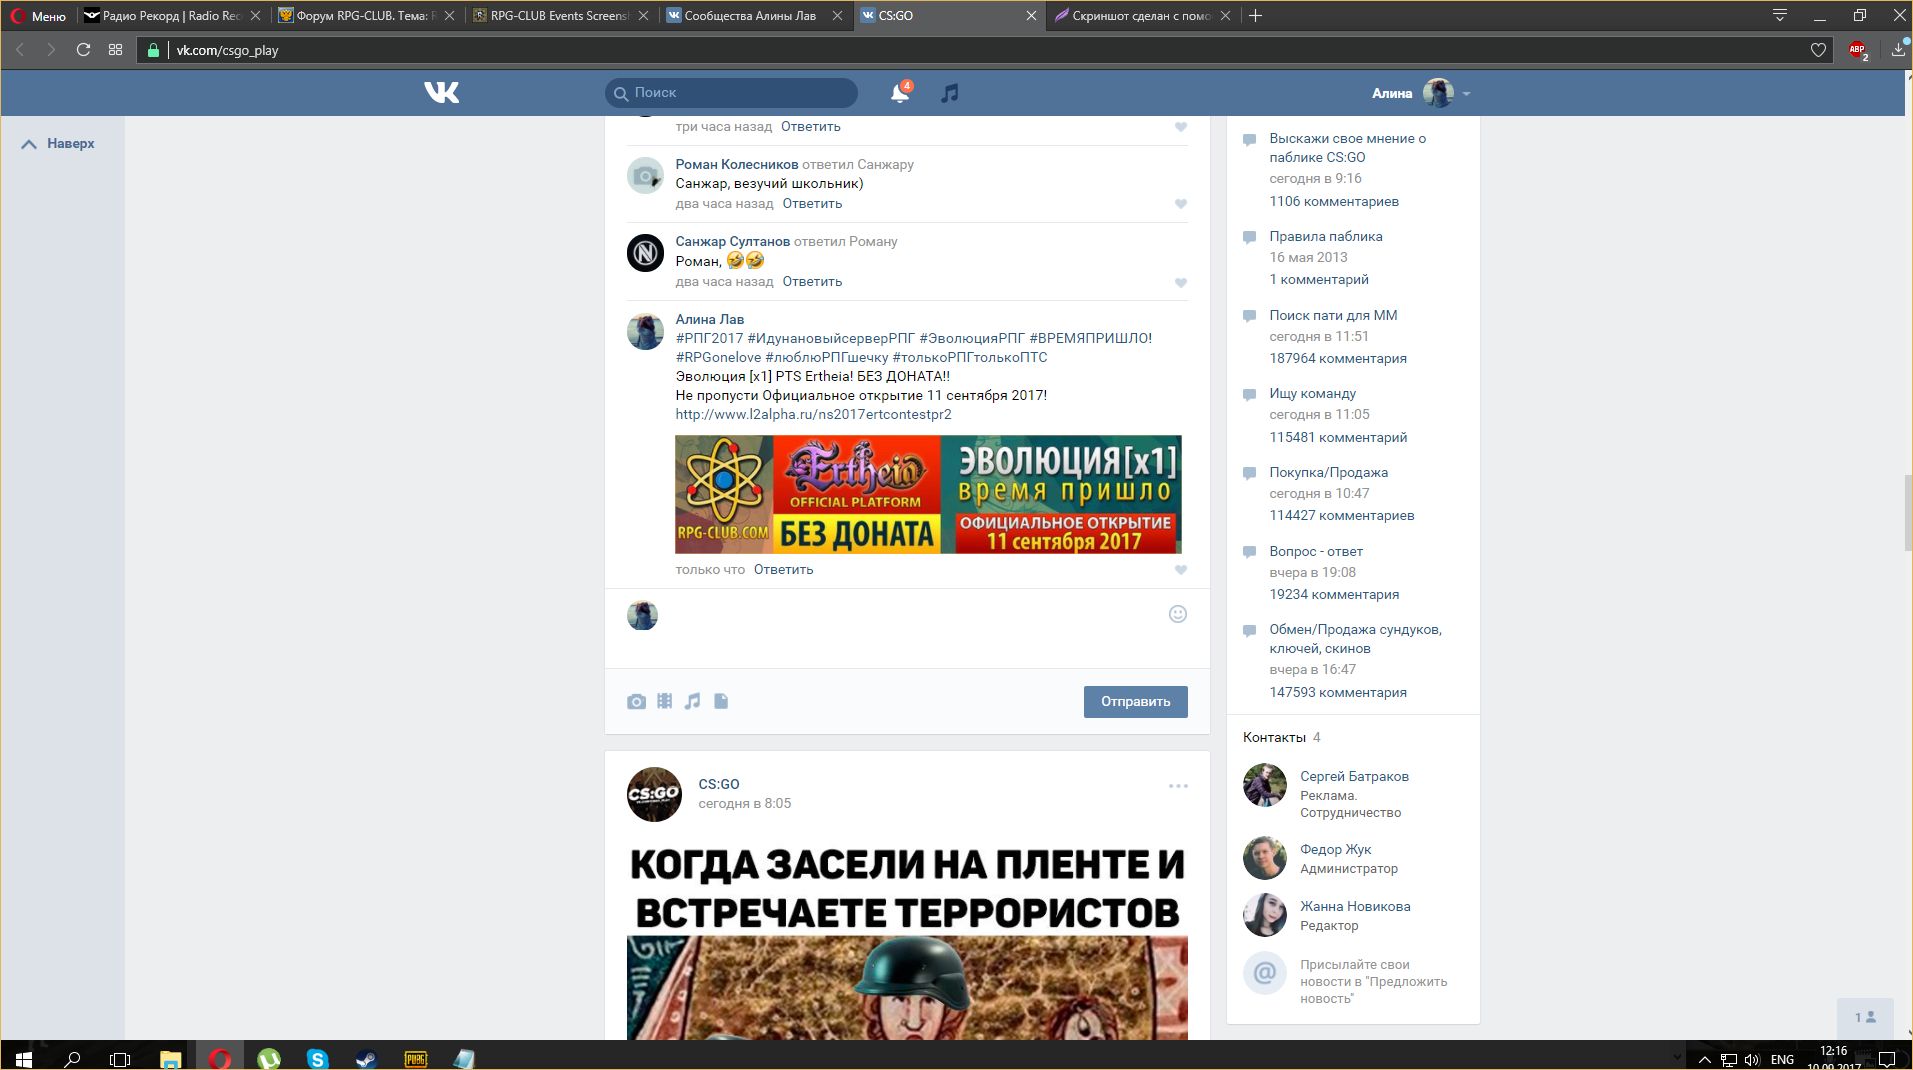
Task: Like Санжар Султанов's comment
Action: [1181, 283]
